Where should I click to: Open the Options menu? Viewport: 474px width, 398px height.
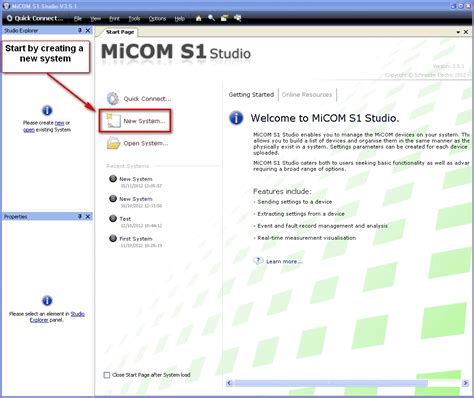[157, 19]
